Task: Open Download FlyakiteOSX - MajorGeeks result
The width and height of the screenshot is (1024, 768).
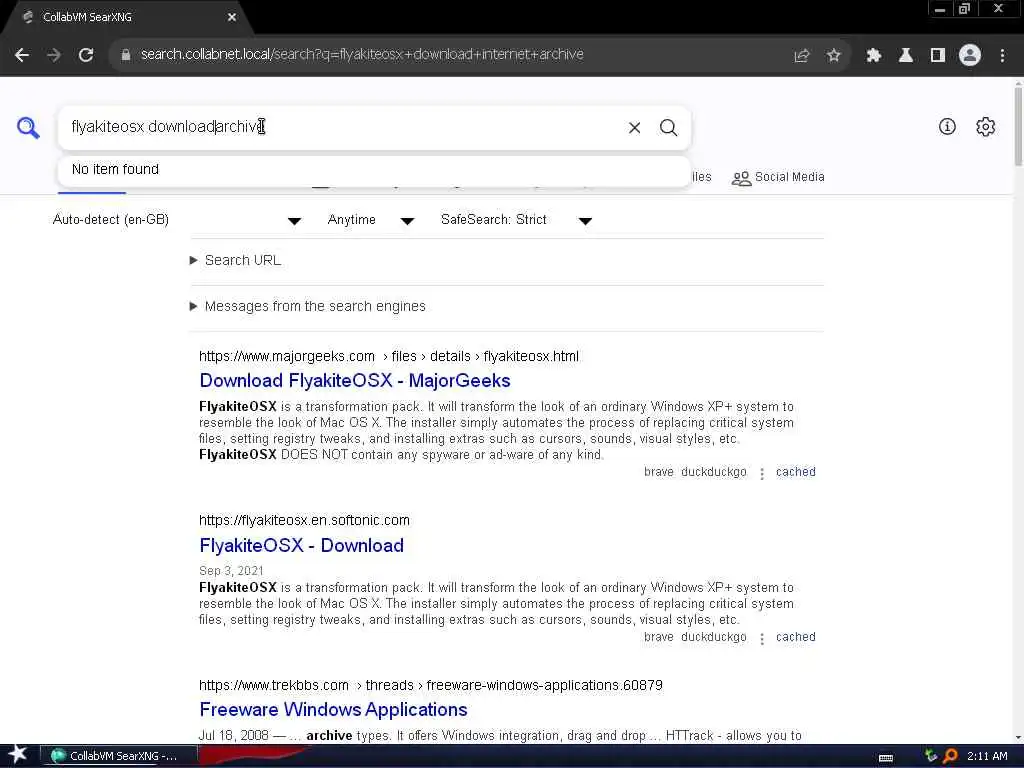Action: (x=355, y=380)
